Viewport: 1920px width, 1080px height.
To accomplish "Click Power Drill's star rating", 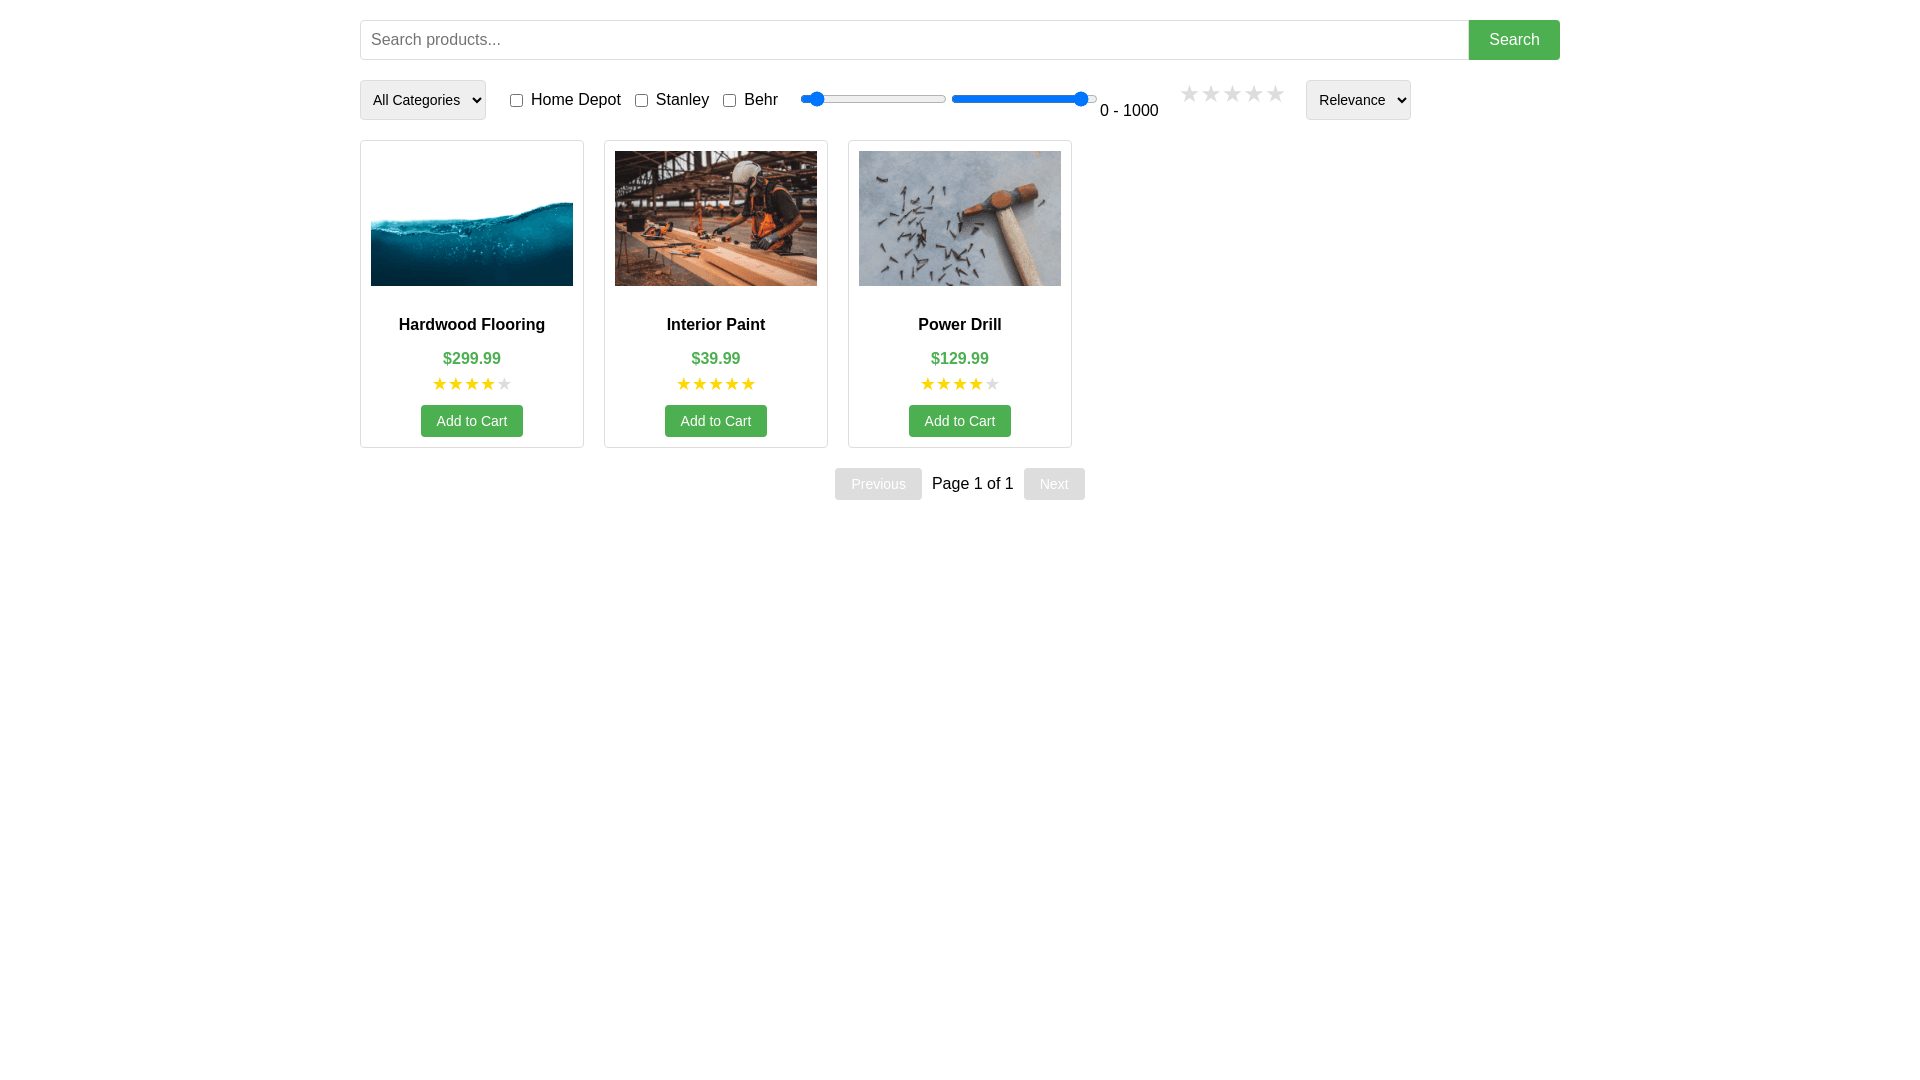I will coord(960,384).
